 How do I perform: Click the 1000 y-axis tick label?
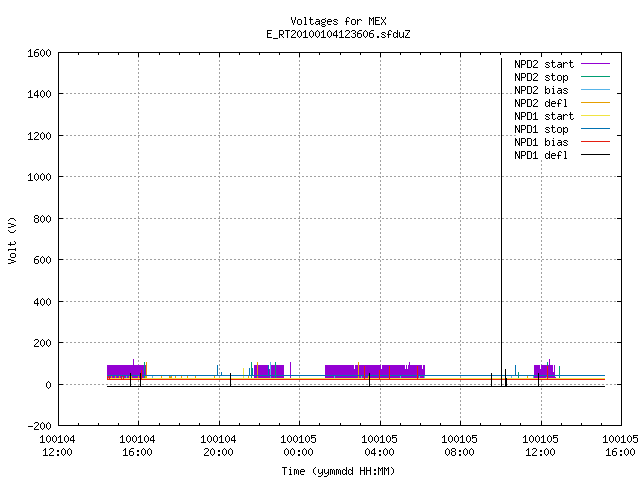(39, 177)
